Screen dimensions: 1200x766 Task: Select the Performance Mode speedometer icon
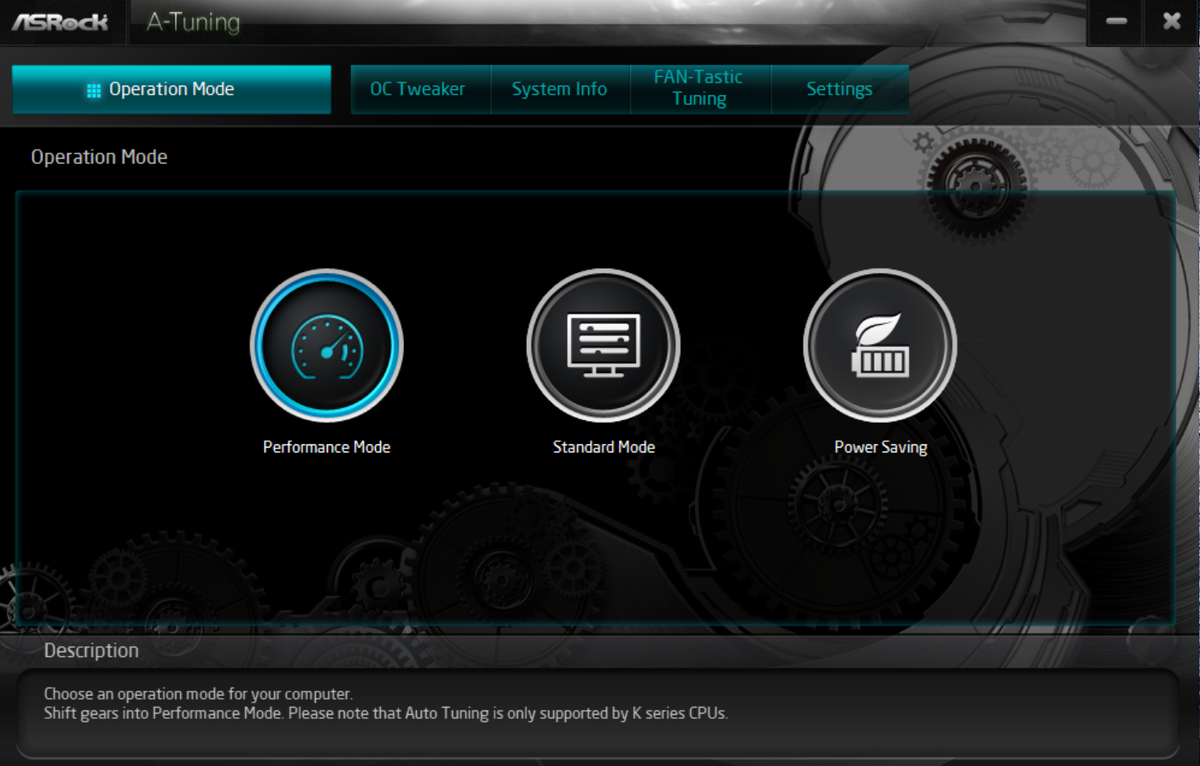pyautogui.click(x=327, y=346)
